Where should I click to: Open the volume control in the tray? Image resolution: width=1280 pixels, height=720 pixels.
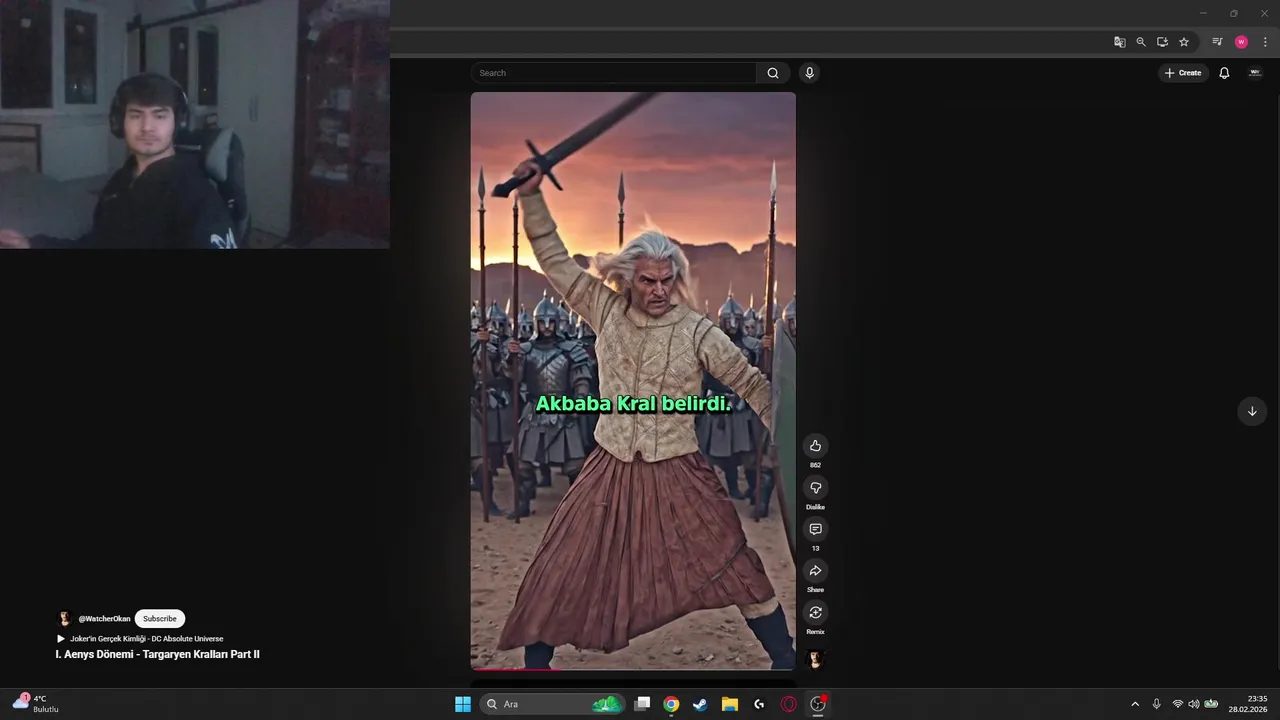point(1193,704)
